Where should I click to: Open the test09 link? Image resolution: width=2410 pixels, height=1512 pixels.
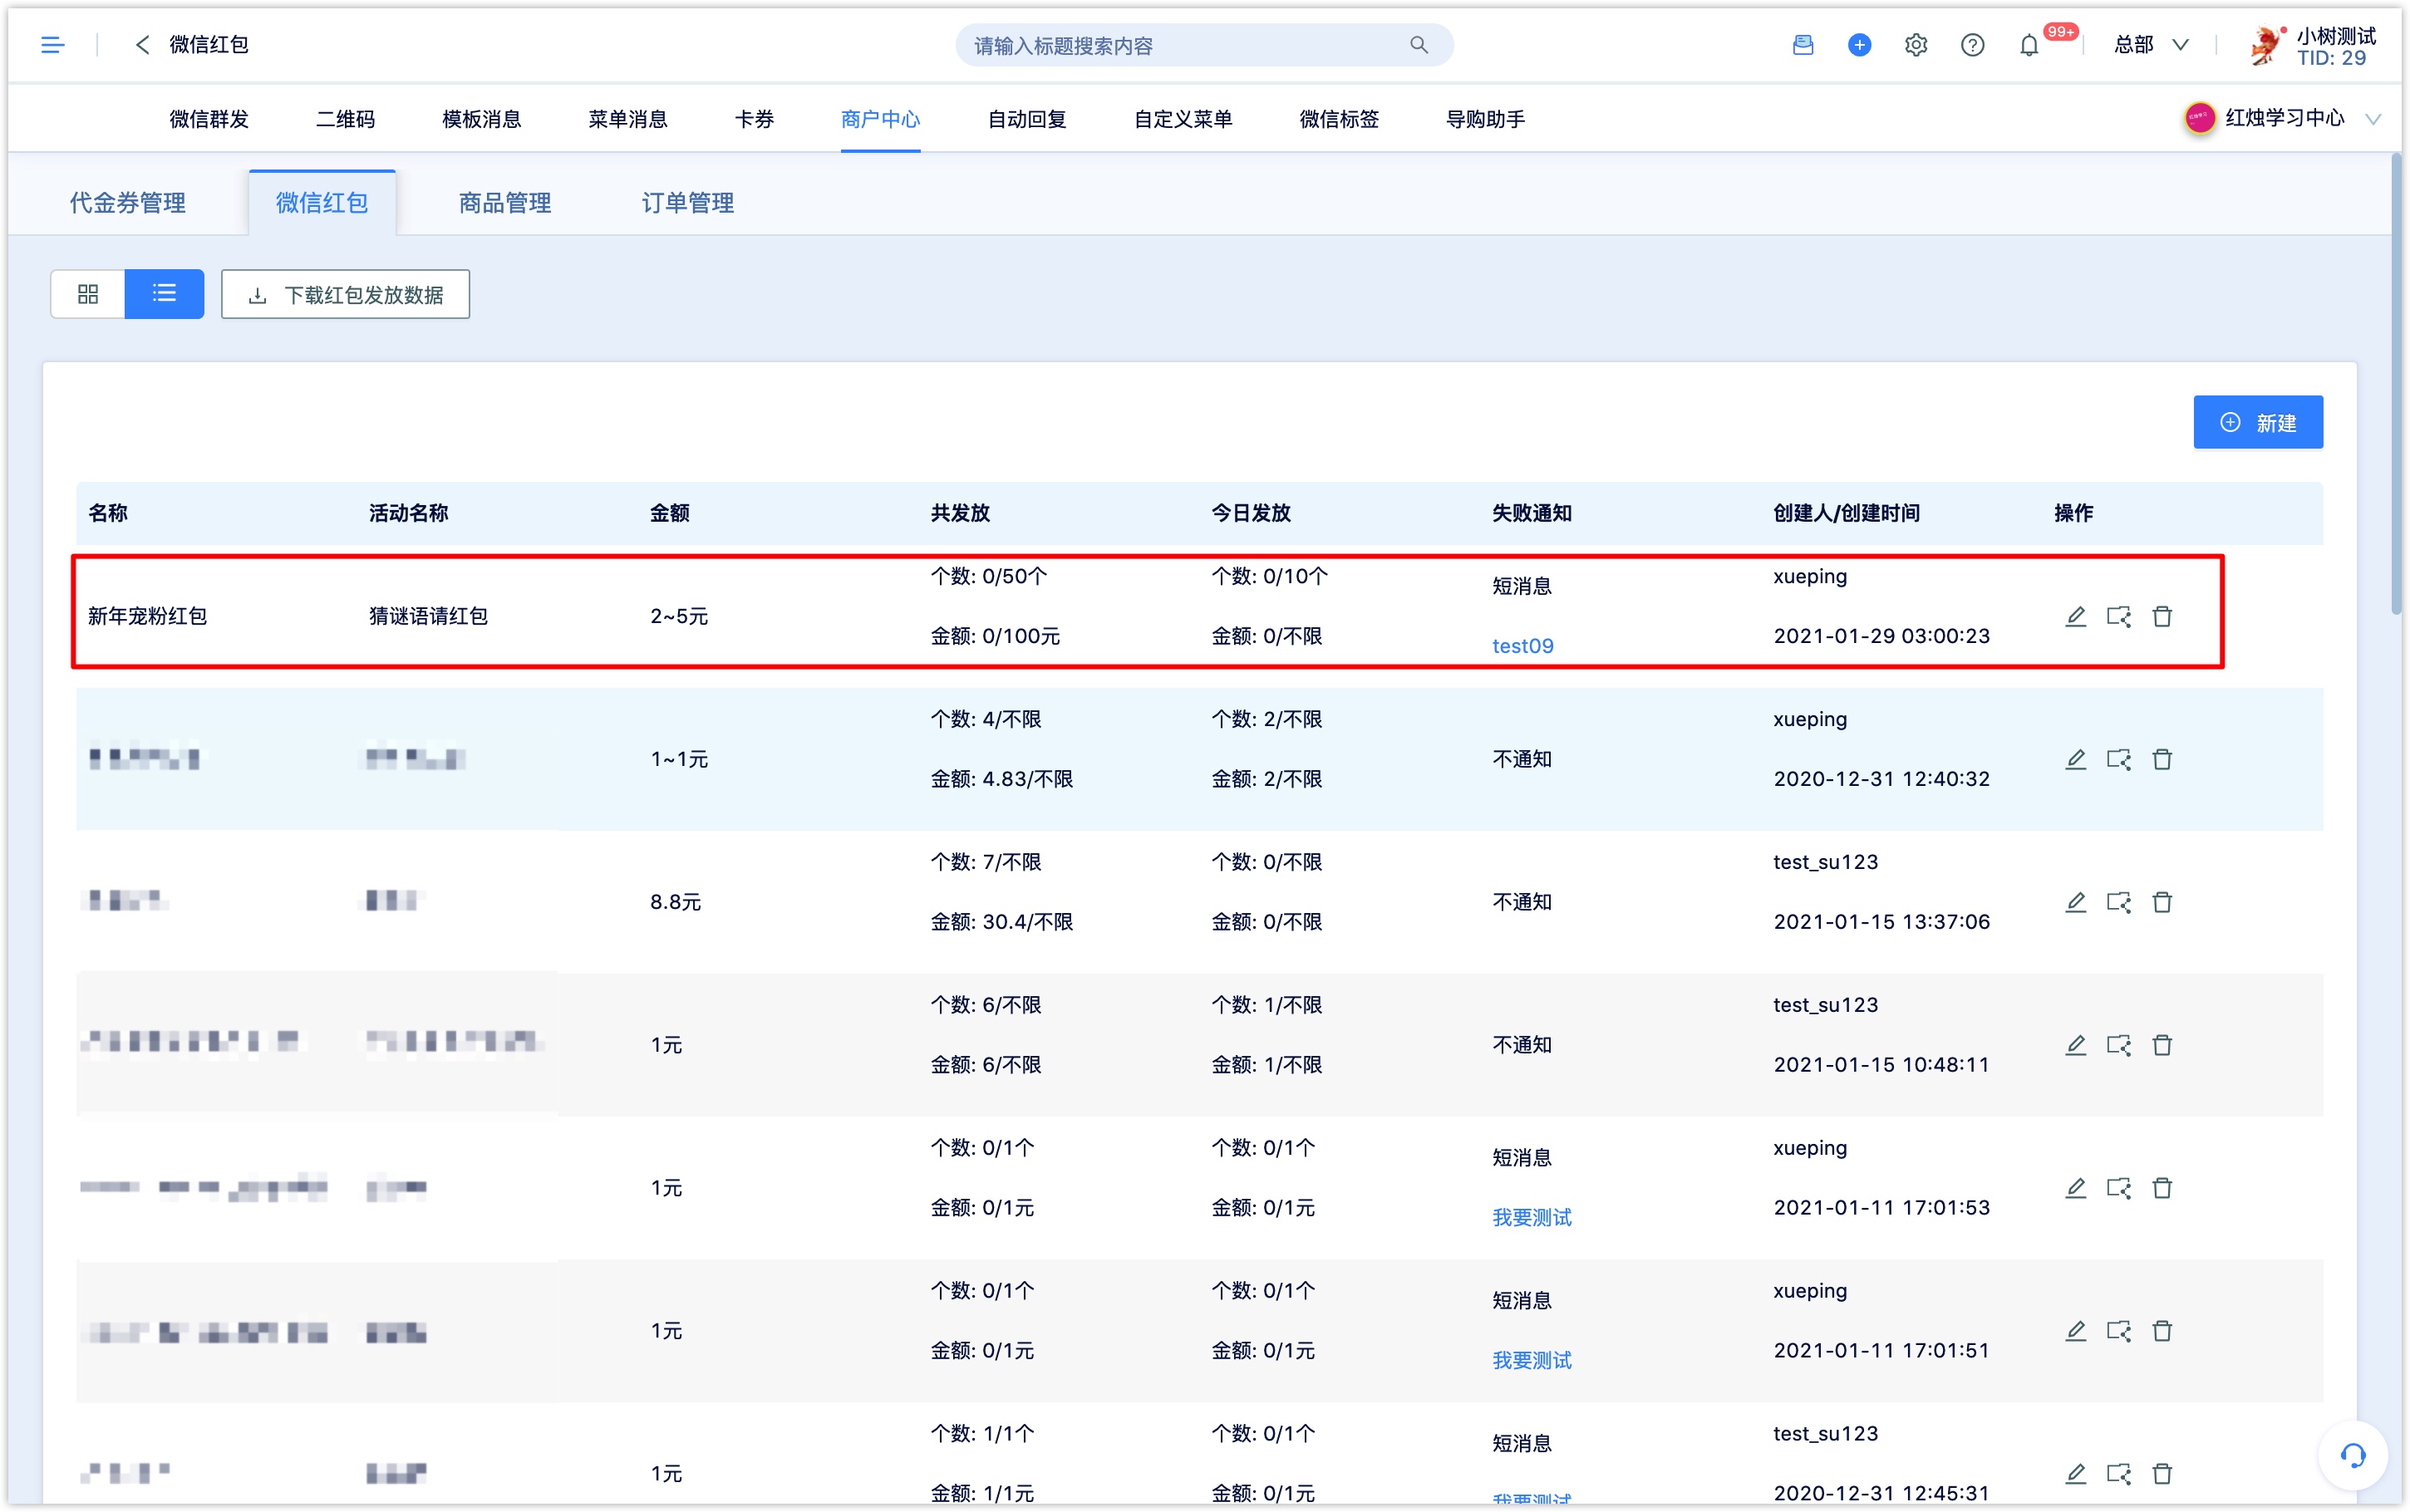pyautogui.click(x=1523, y=646)
